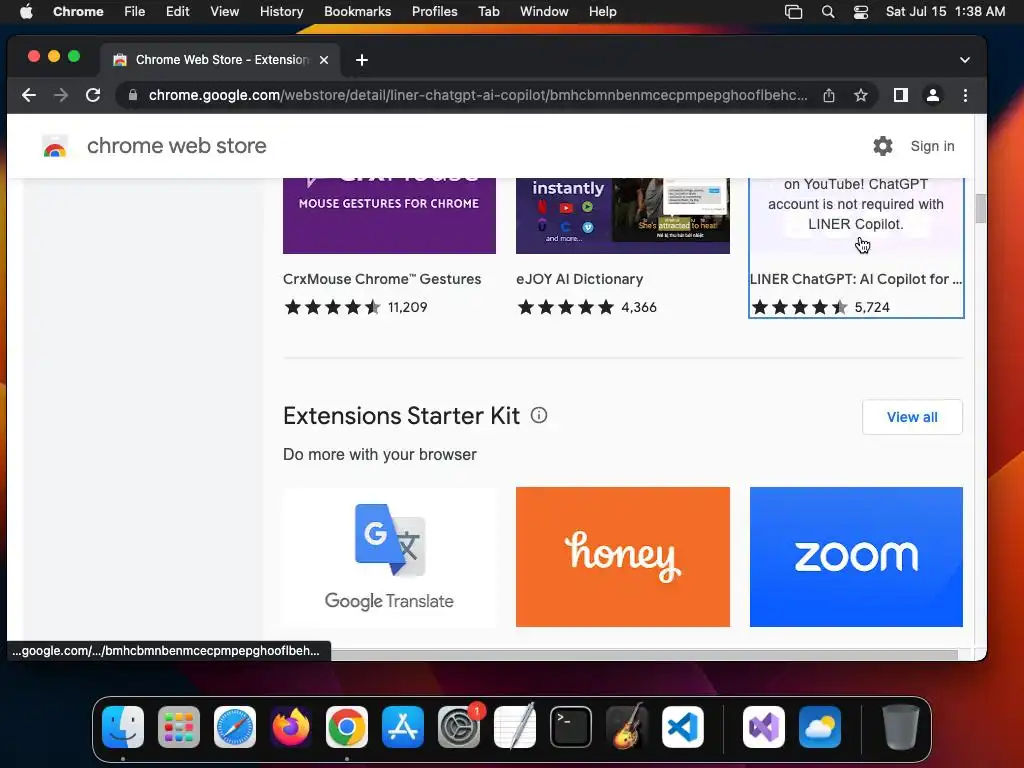Click the page vertical scrollbar thumb
The image size is (1024, 768).
coord(980,209)
